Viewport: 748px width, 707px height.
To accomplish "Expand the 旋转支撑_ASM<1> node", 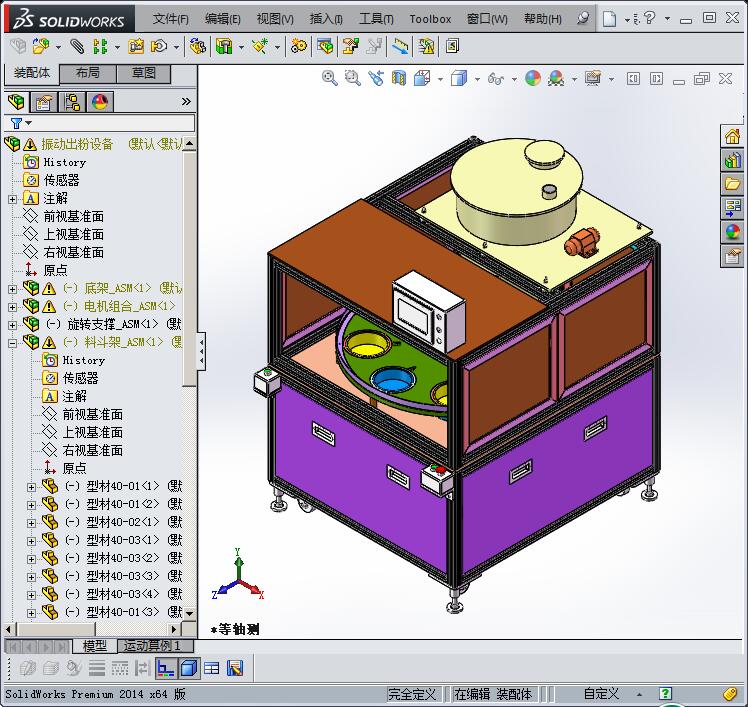I will pyautogui.click(x=12, y=325).
